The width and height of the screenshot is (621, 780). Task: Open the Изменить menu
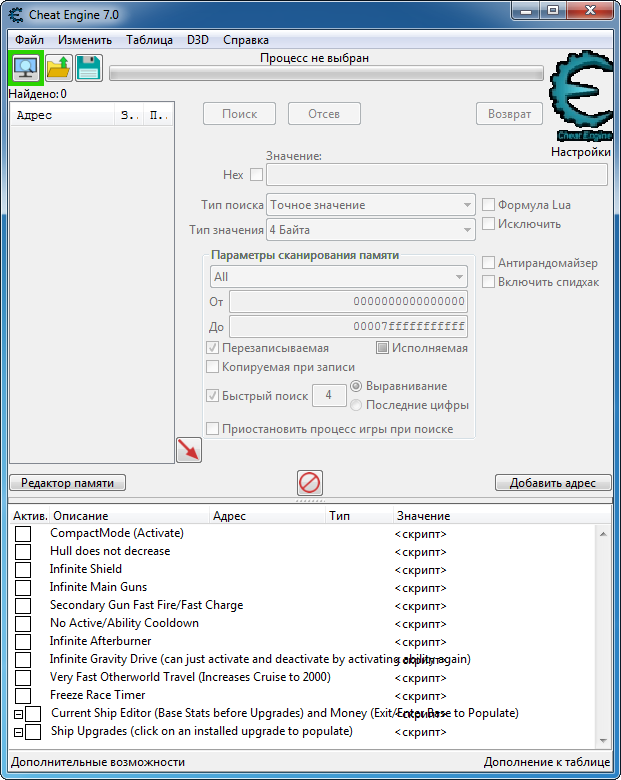point(85,40)
